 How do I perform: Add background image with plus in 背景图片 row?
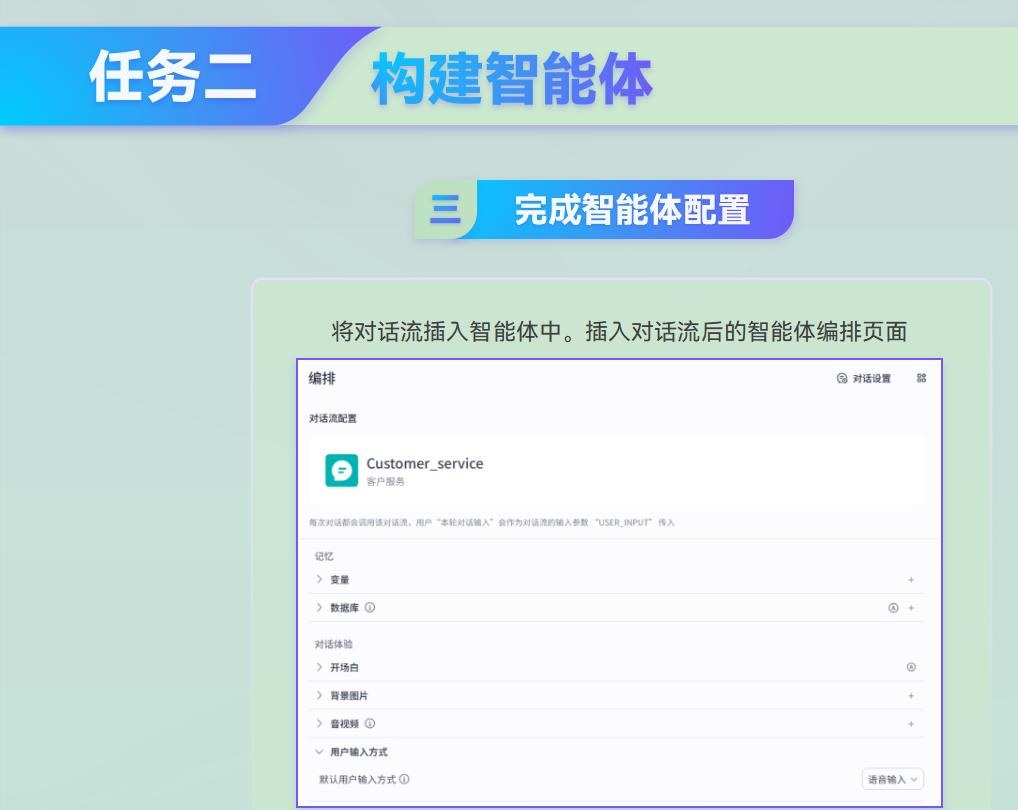tap(911, 696)
